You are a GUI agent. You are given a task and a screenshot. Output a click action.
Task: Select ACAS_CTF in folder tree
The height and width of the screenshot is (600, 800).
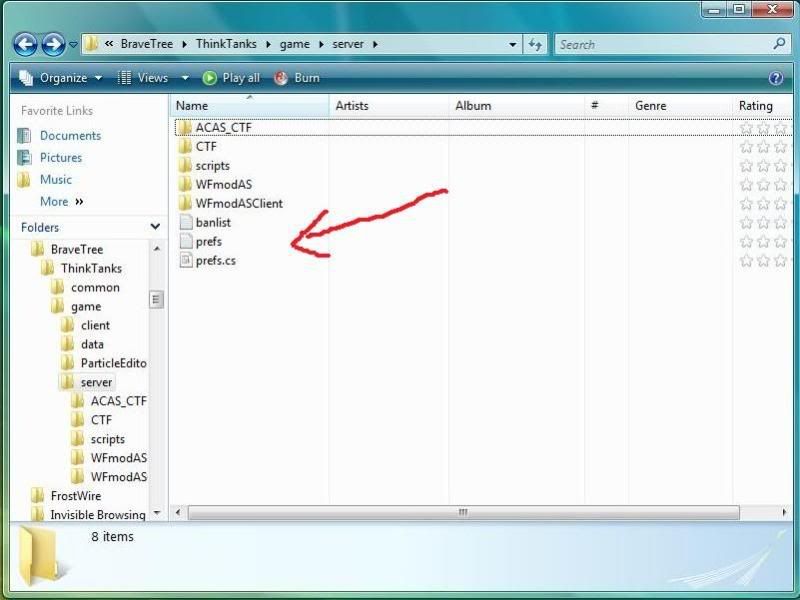pyautogui.click(x=118, y=401)
